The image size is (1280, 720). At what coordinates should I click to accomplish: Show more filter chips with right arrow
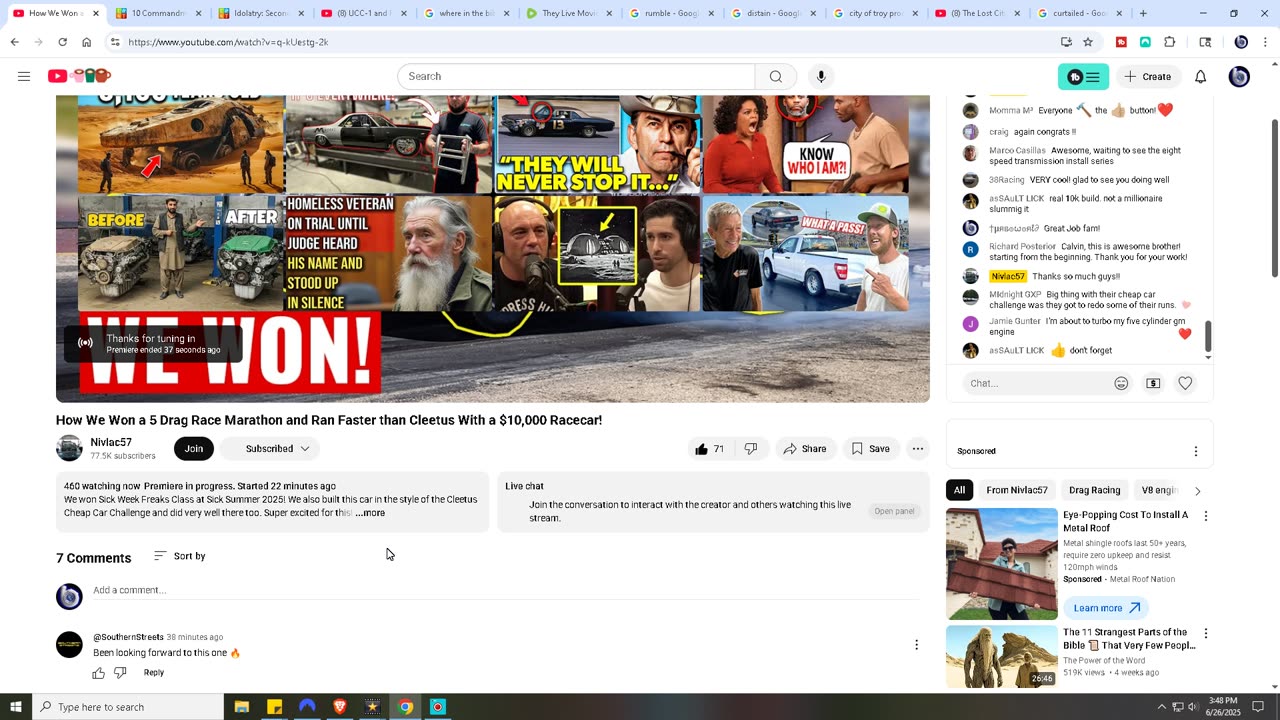click(x=1197, y=491)
